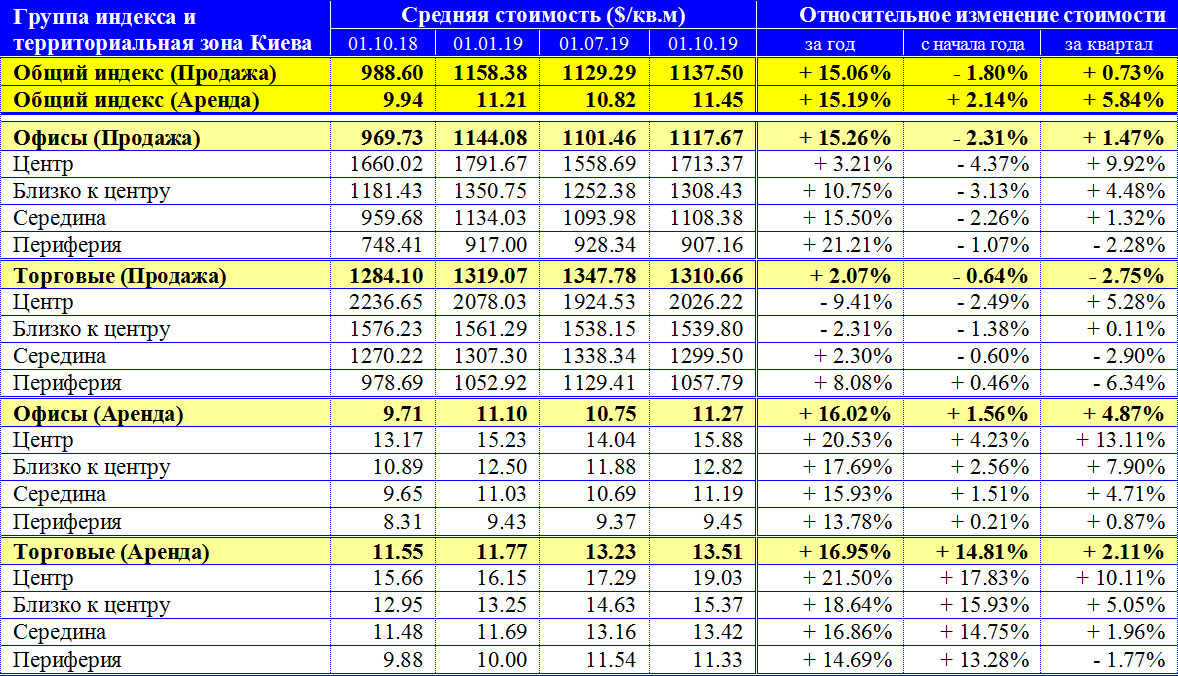Click the cell with value 1117.67
This screenshot has width=1178, height=676.
705,138
